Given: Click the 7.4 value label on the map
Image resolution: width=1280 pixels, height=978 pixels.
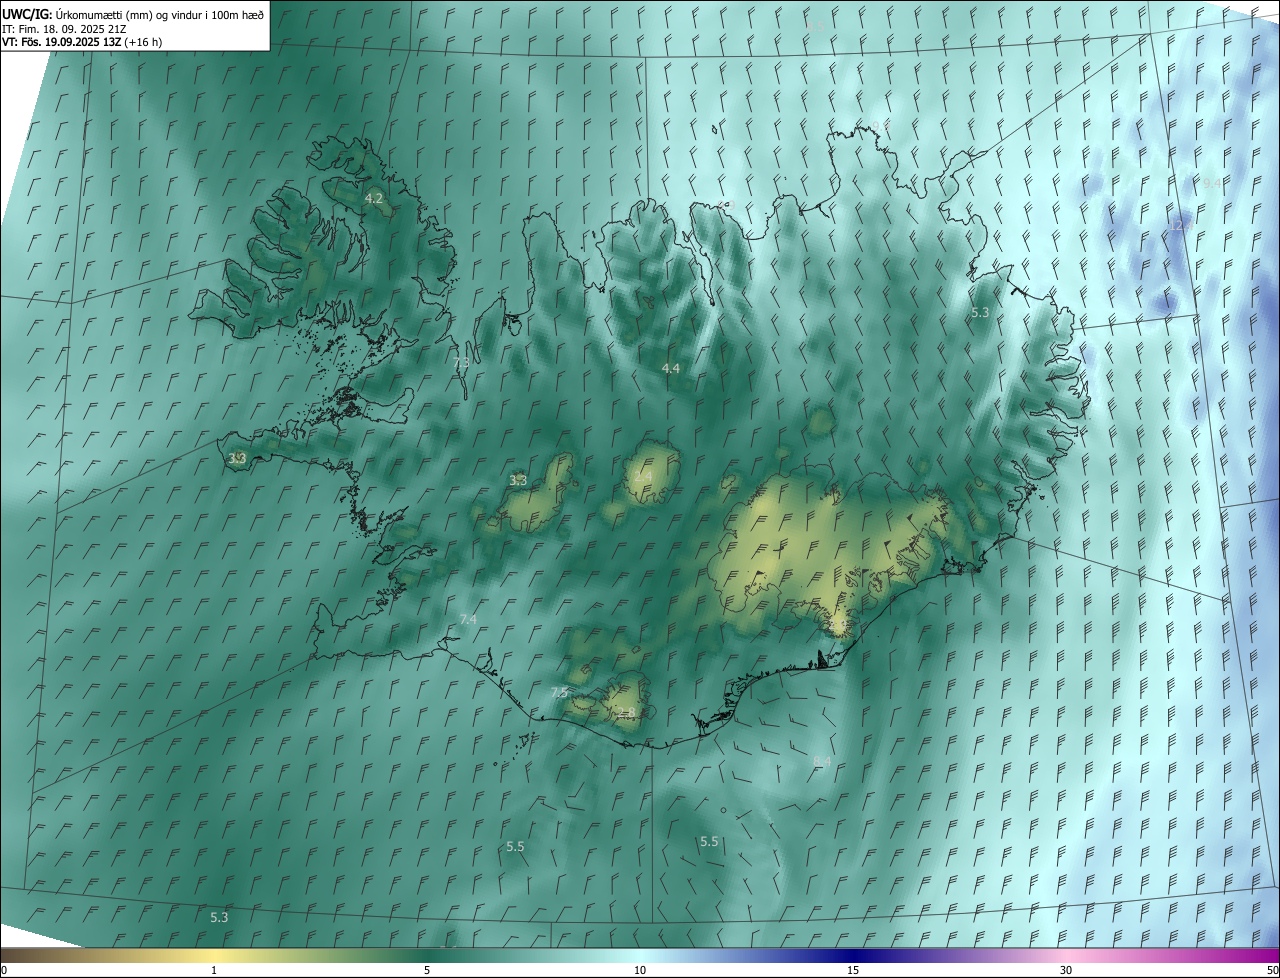Looking at the screenshot, I should pos(468,620).
